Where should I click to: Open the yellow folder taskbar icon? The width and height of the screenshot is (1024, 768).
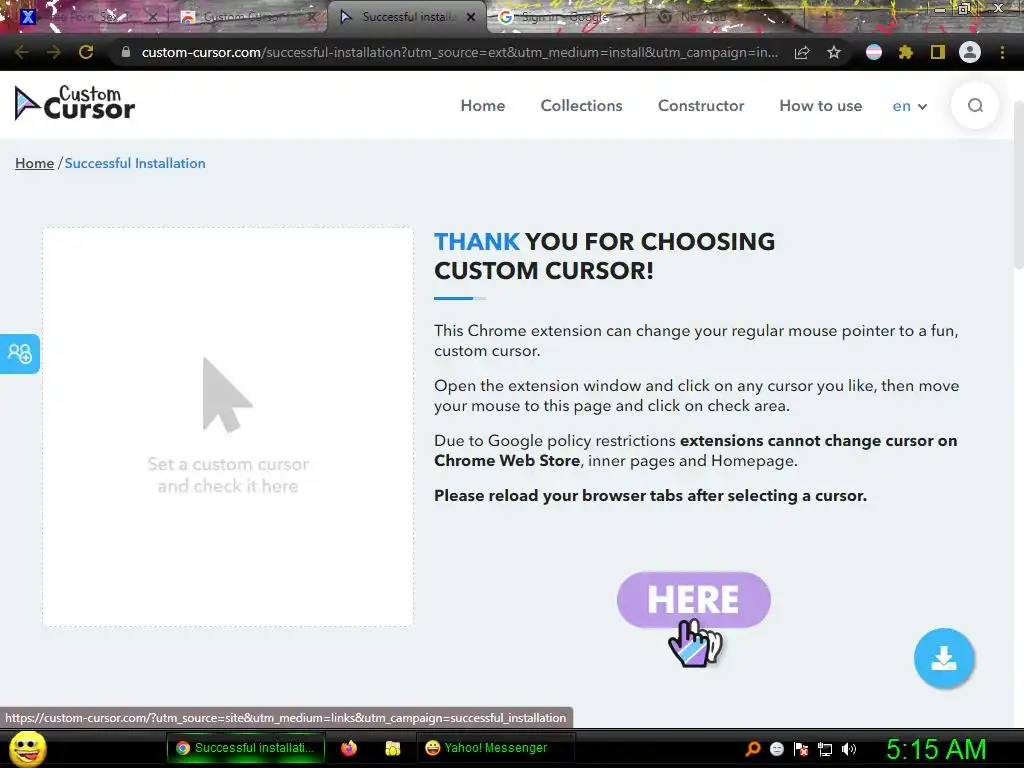coord(392,748)
